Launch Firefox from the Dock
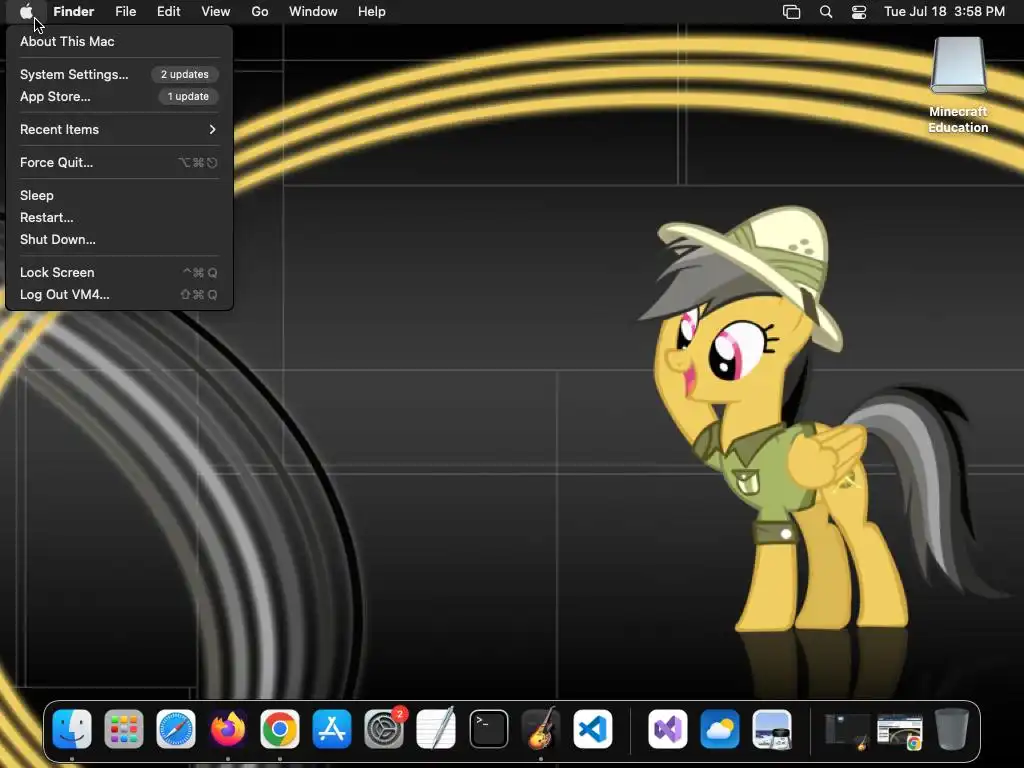Image resolution: width=1024 pixels, height=768 pixels. [228, 729]
